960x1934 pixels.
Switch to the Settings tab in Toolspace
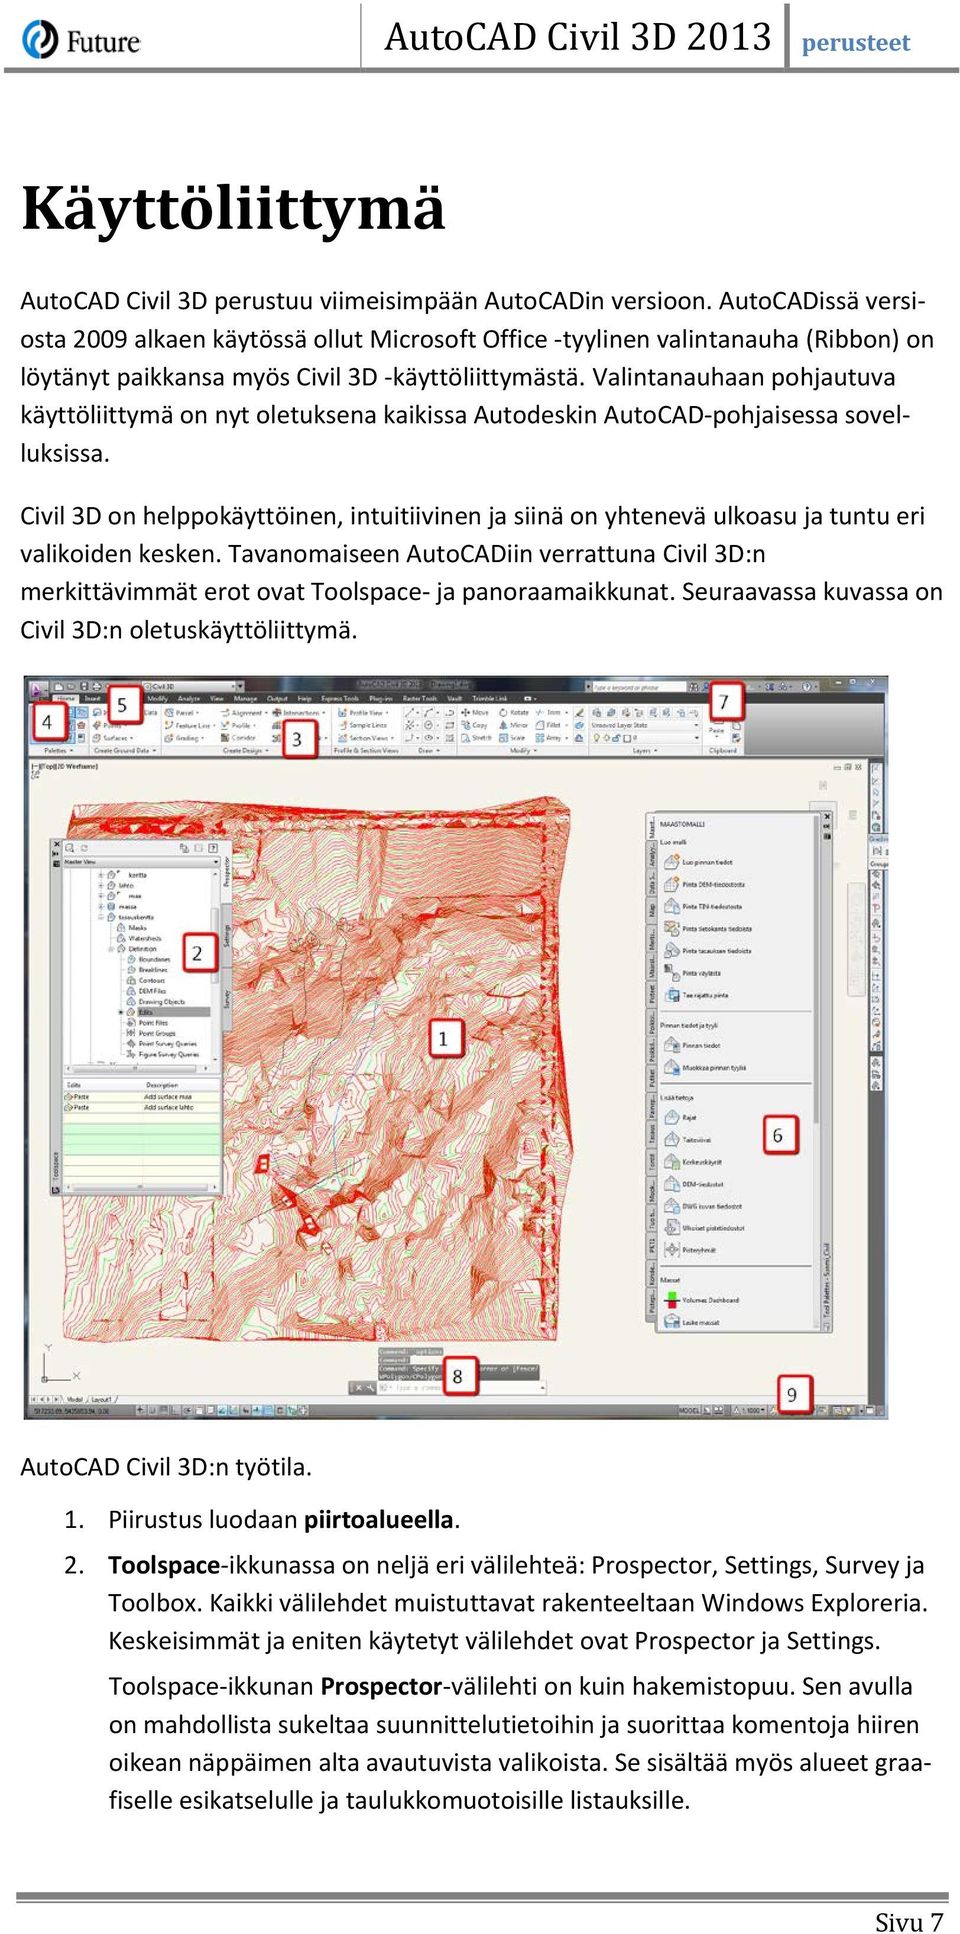tap(227, 935)
